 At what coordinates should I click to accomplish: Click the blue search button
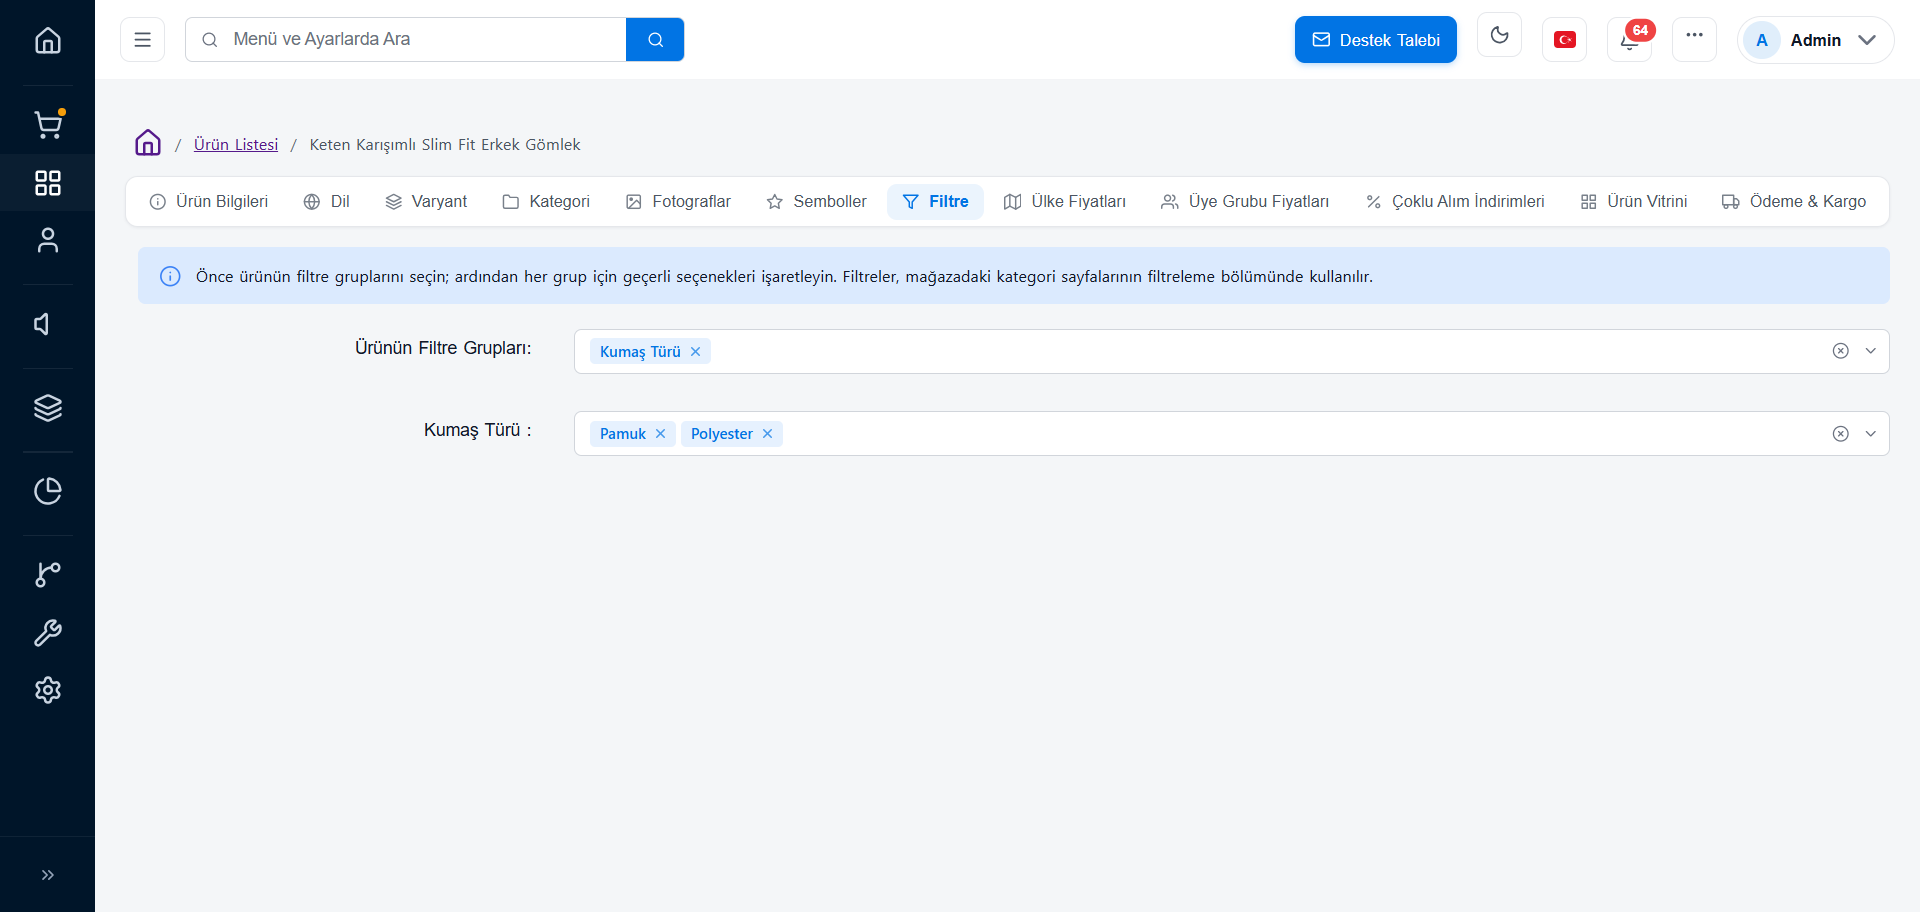(655, 40)
